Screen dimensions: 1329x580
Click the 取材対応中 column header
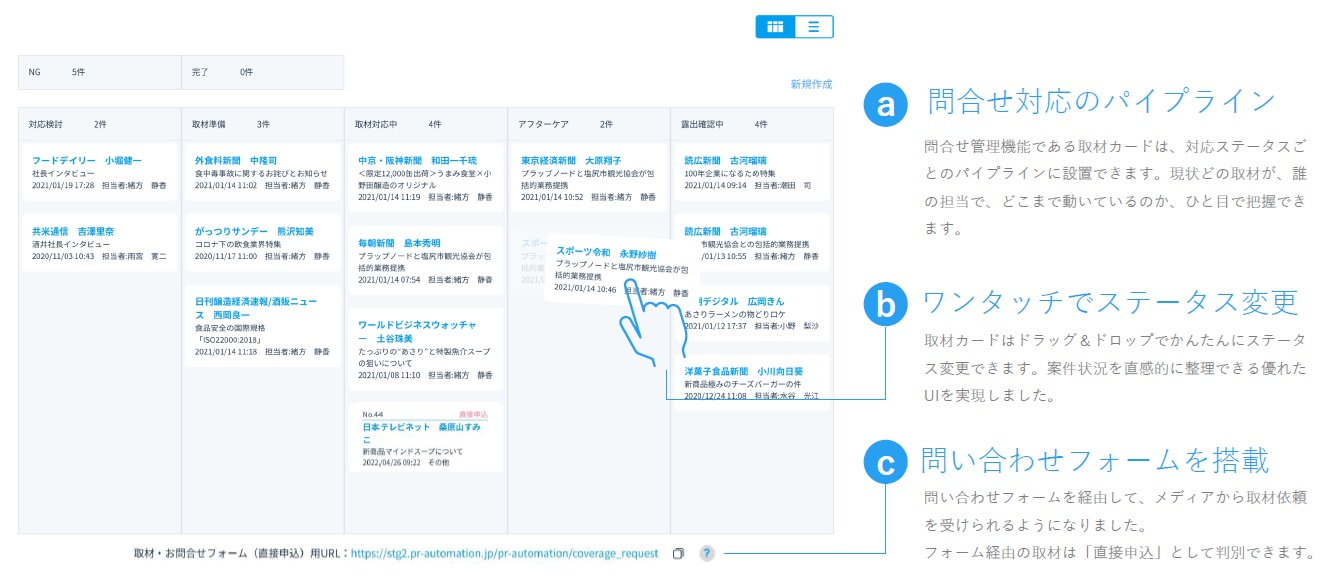click(x=425, y=125)
